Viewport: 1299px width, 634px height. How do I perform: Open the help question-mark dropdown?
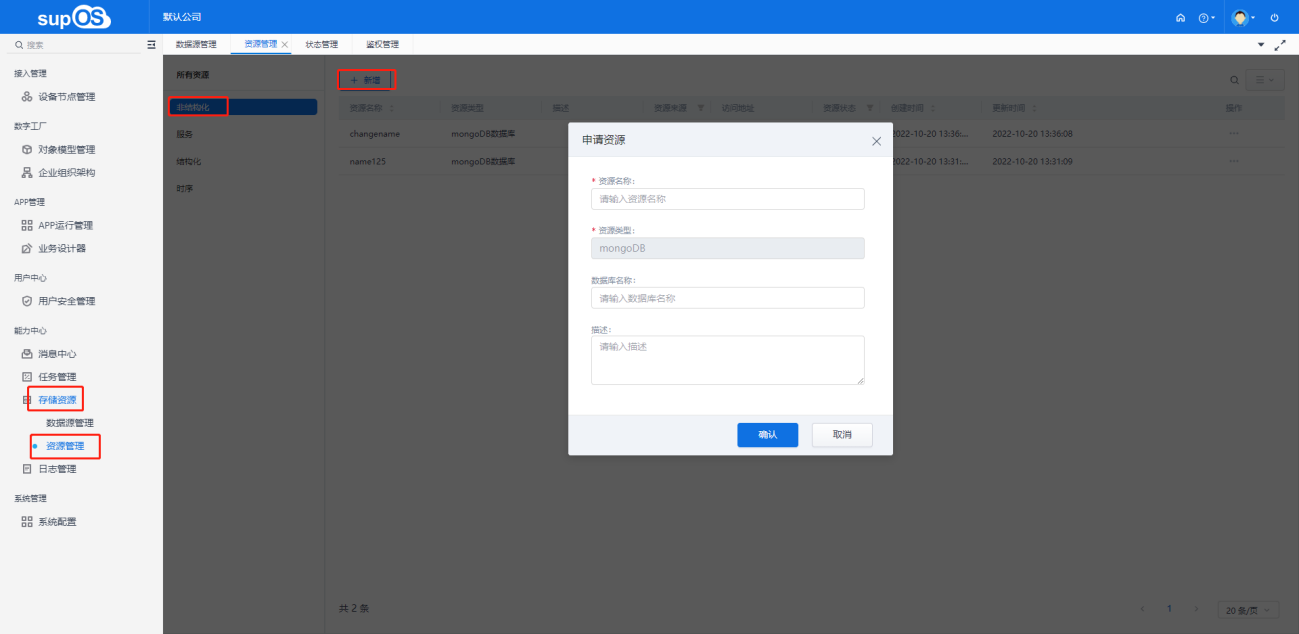[1206, 18]
